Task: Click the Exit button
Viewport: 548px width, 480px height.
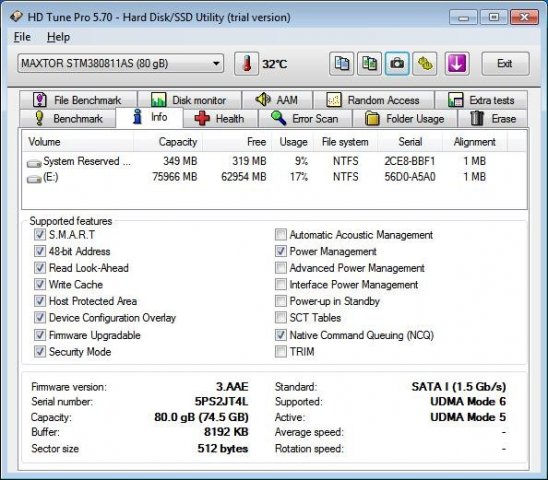Action: click(505, 64)
